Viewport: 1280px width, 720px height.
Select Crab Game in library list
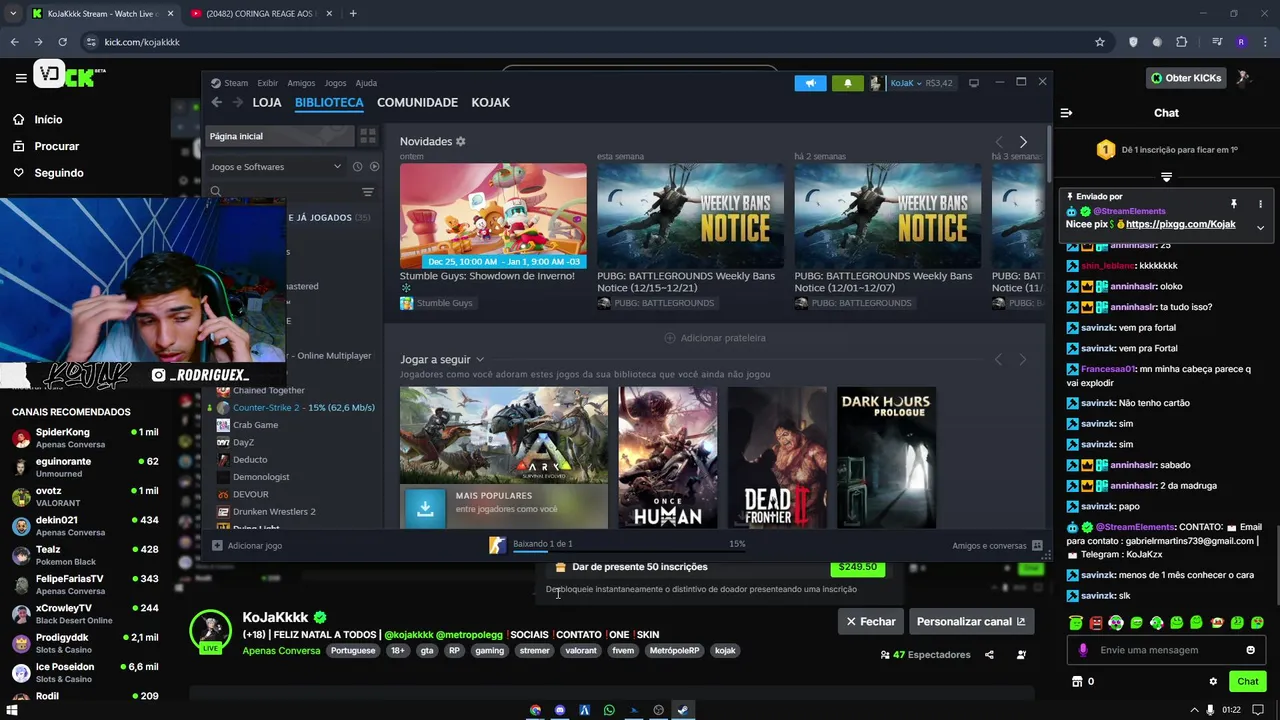(295, 425)
